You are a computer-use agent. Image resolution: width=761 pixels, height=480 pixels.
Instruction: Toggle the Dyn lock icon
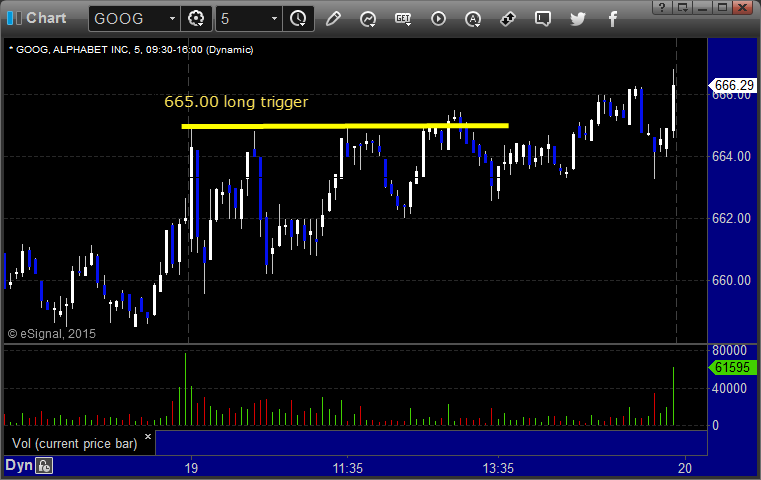(x=44, y=466)
